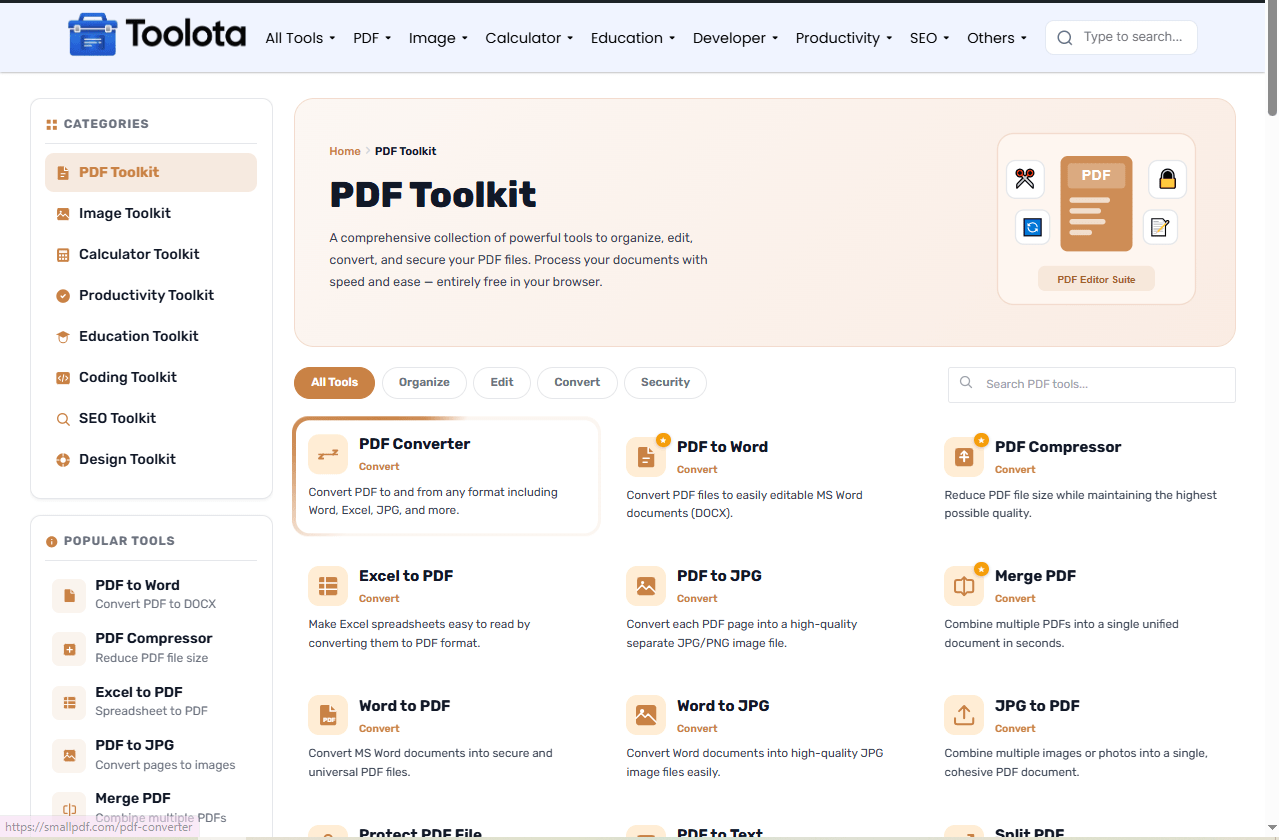Image resolution: width=1279 pixels, height=840 pixels.
Task: Expand the Developer navigation dropdown
Action: tap(736, 38)
